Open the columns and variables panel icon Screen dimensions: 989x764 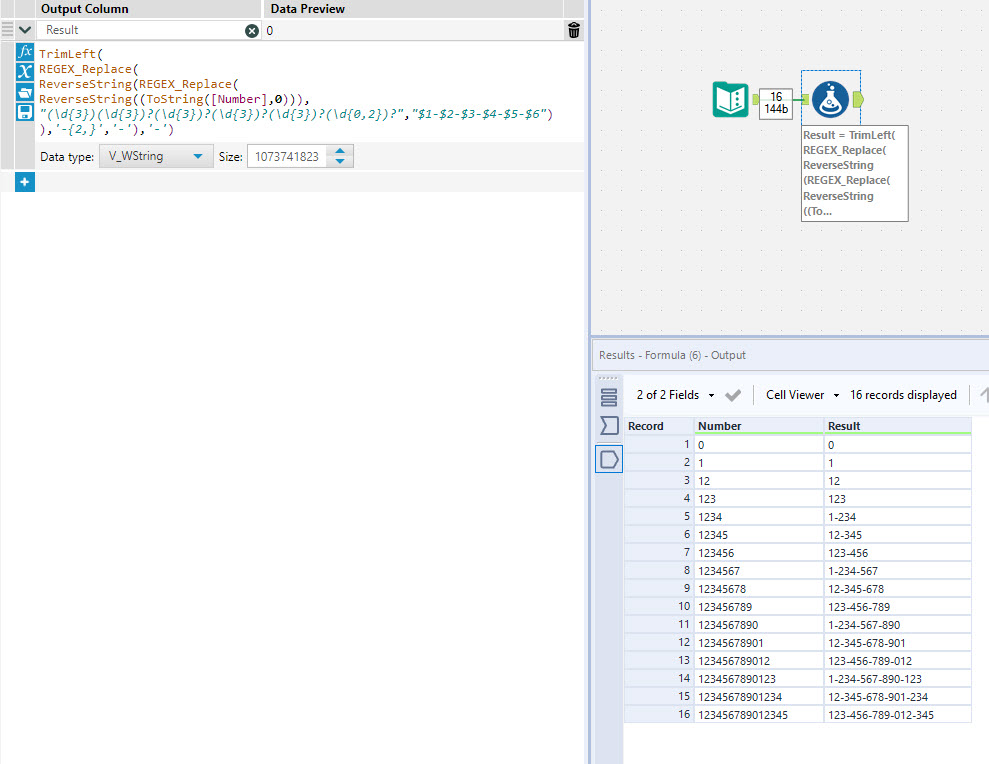25,72
